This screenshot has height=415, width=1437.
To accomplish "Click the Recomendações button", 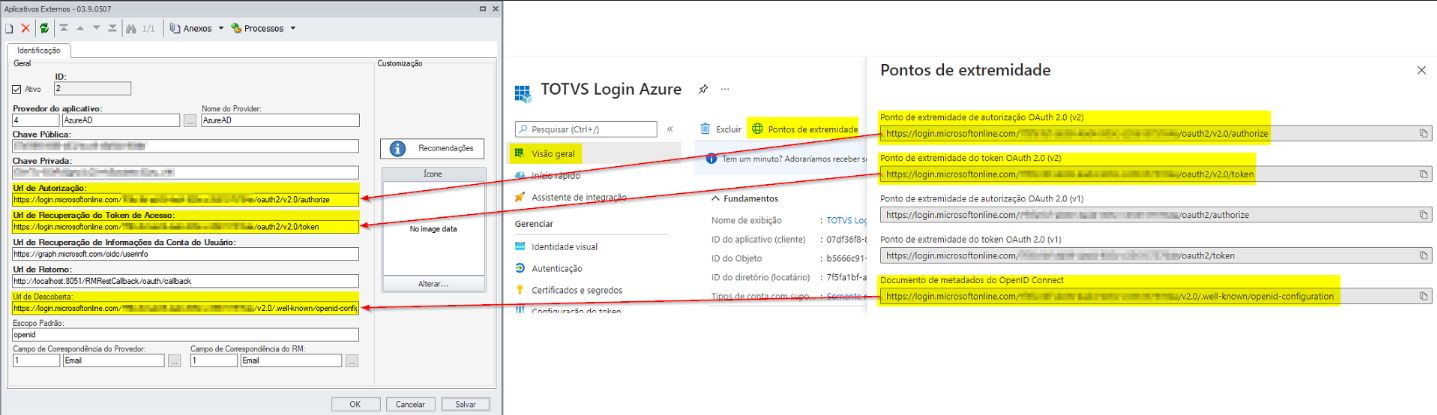I will tap(431, 148).
